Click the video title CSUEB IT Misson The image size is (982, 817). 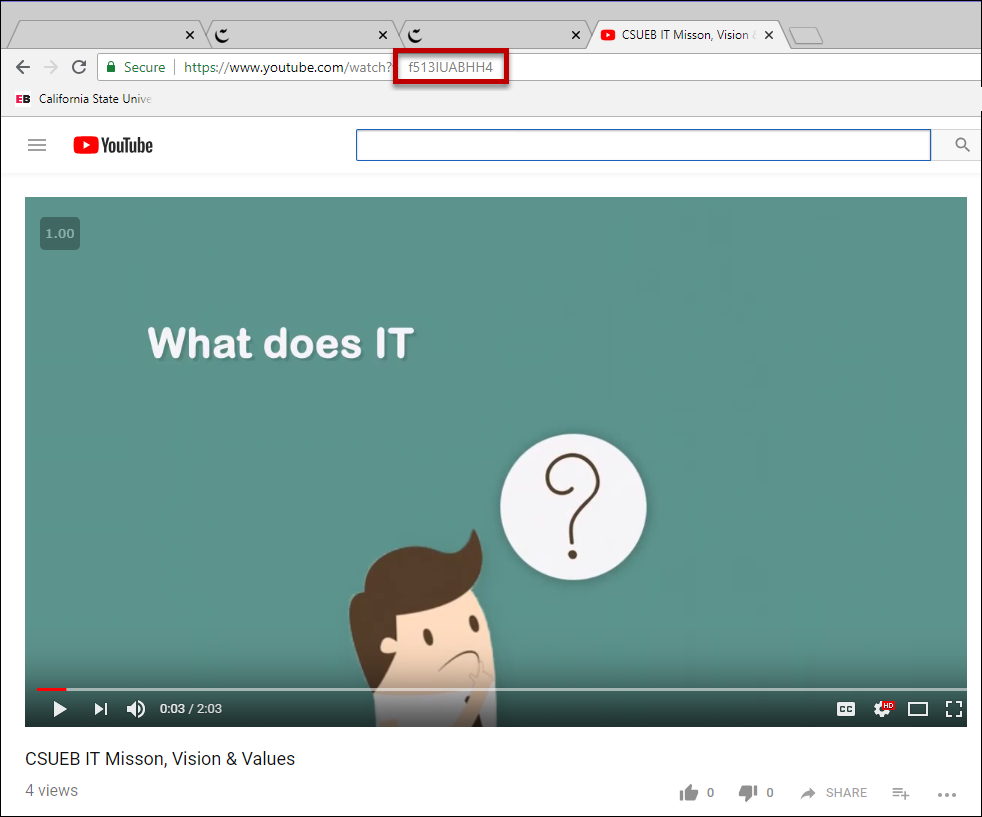pyautogui.click(x=160, y=759)
